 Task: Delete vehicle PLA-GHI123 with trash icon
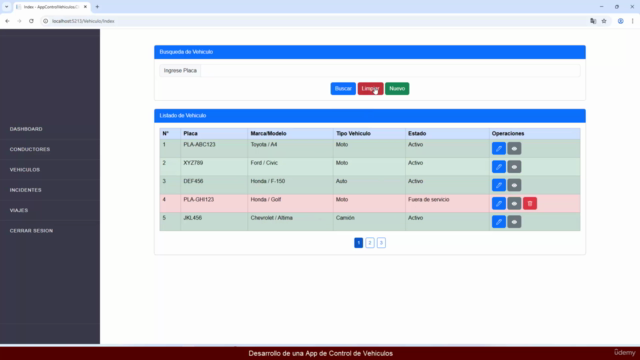(x=530, y=204)
